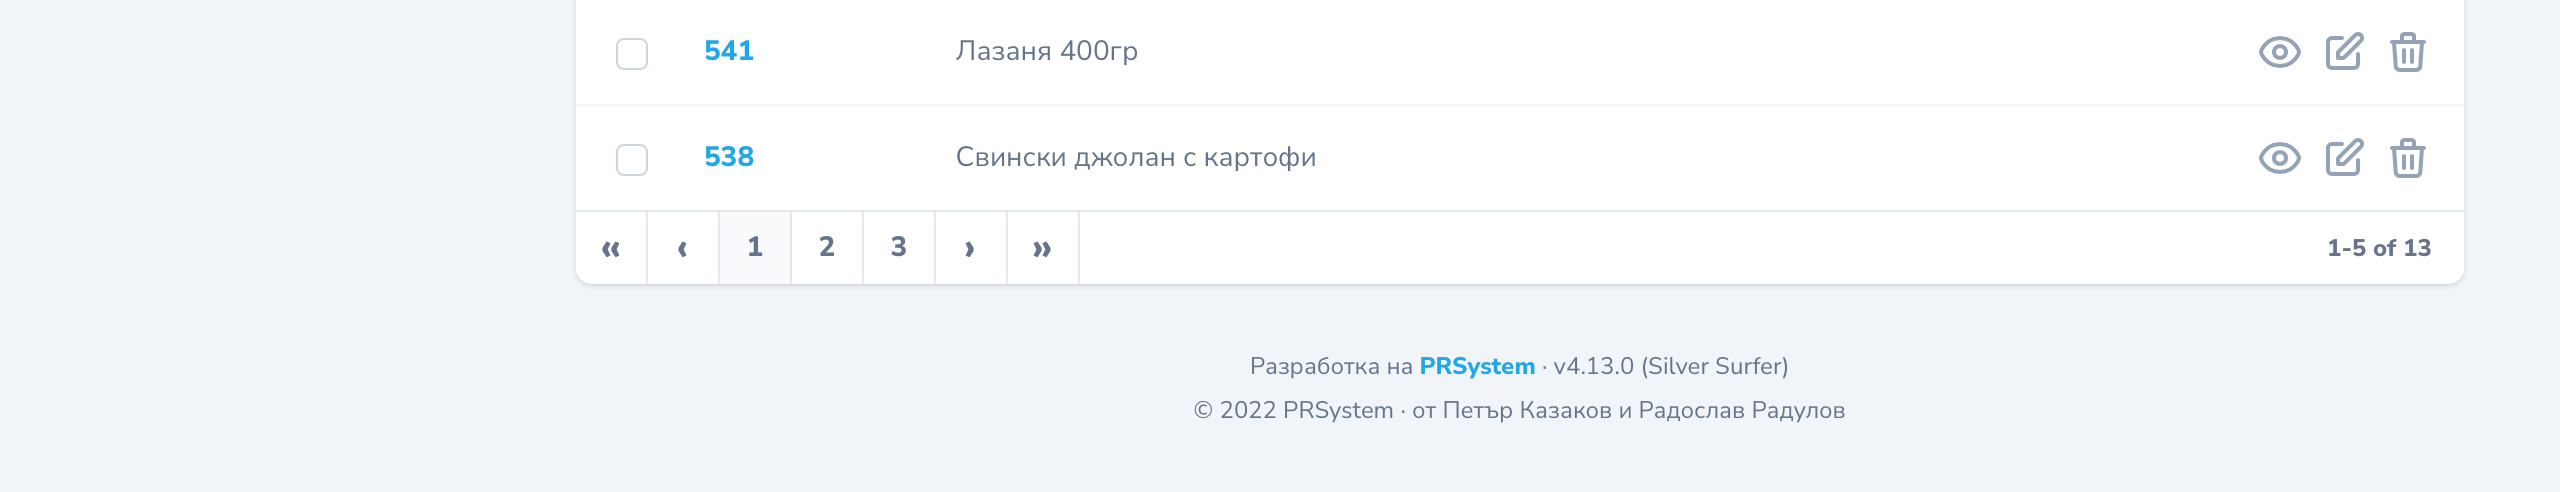The image size is (2560, 492).
Task: Click the Лазаня 400гр name cell
Action: pos(1047,51)
